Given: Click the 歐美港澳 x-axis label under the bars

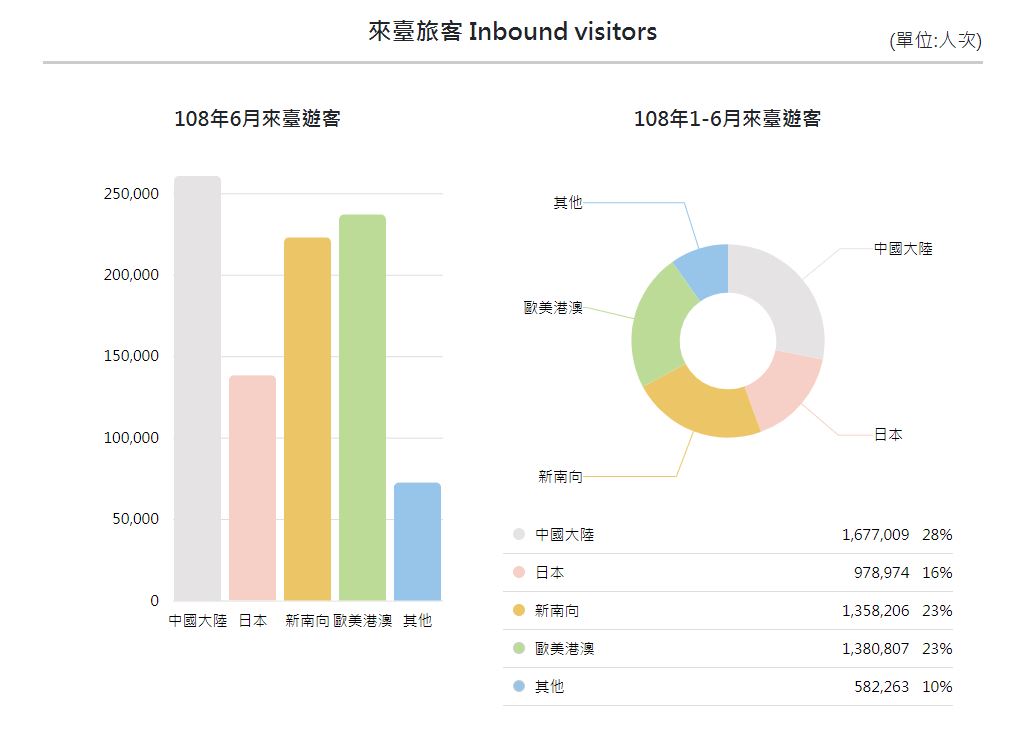Looking at the screenshot, I should pyautogui.click(x=363, y=620).
